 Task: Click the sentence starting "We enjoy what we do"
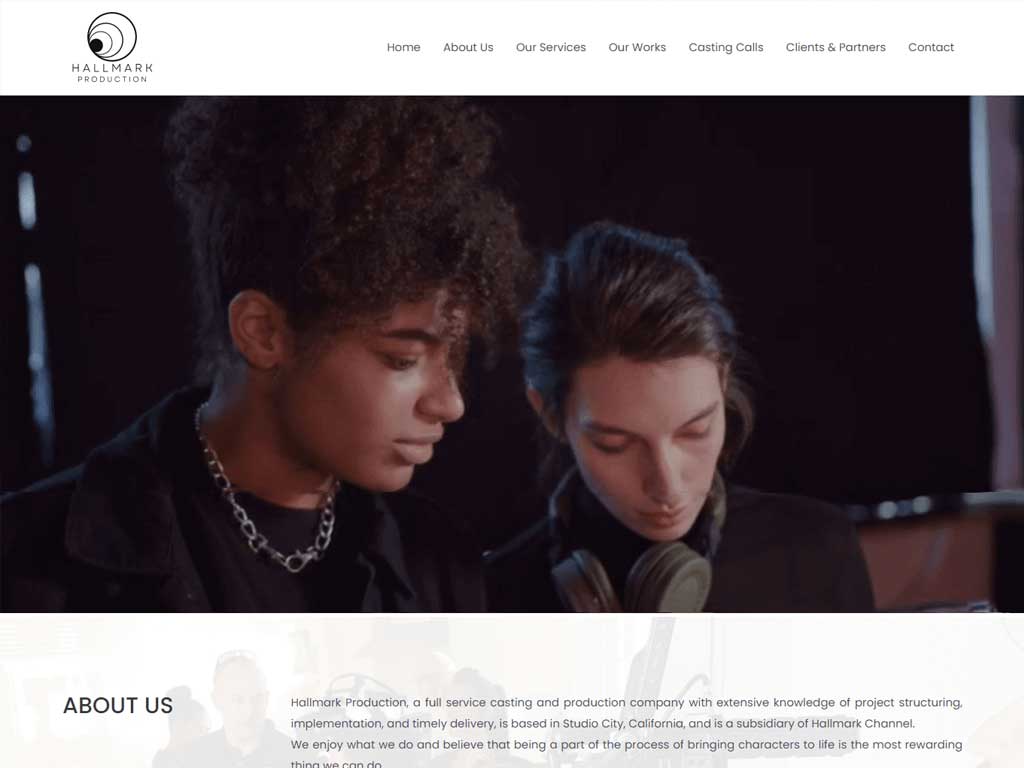tap(626, 753)
